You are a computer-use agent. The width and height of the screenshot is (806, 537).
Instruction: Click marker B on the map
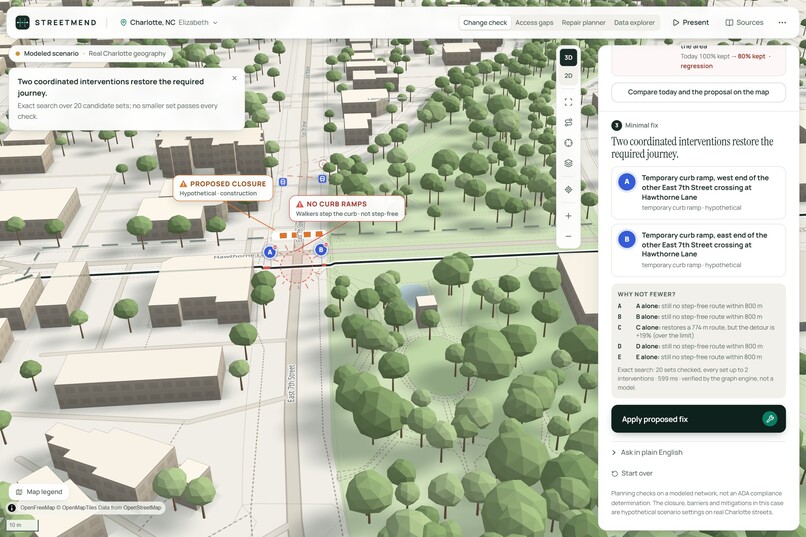coord(321,250)
